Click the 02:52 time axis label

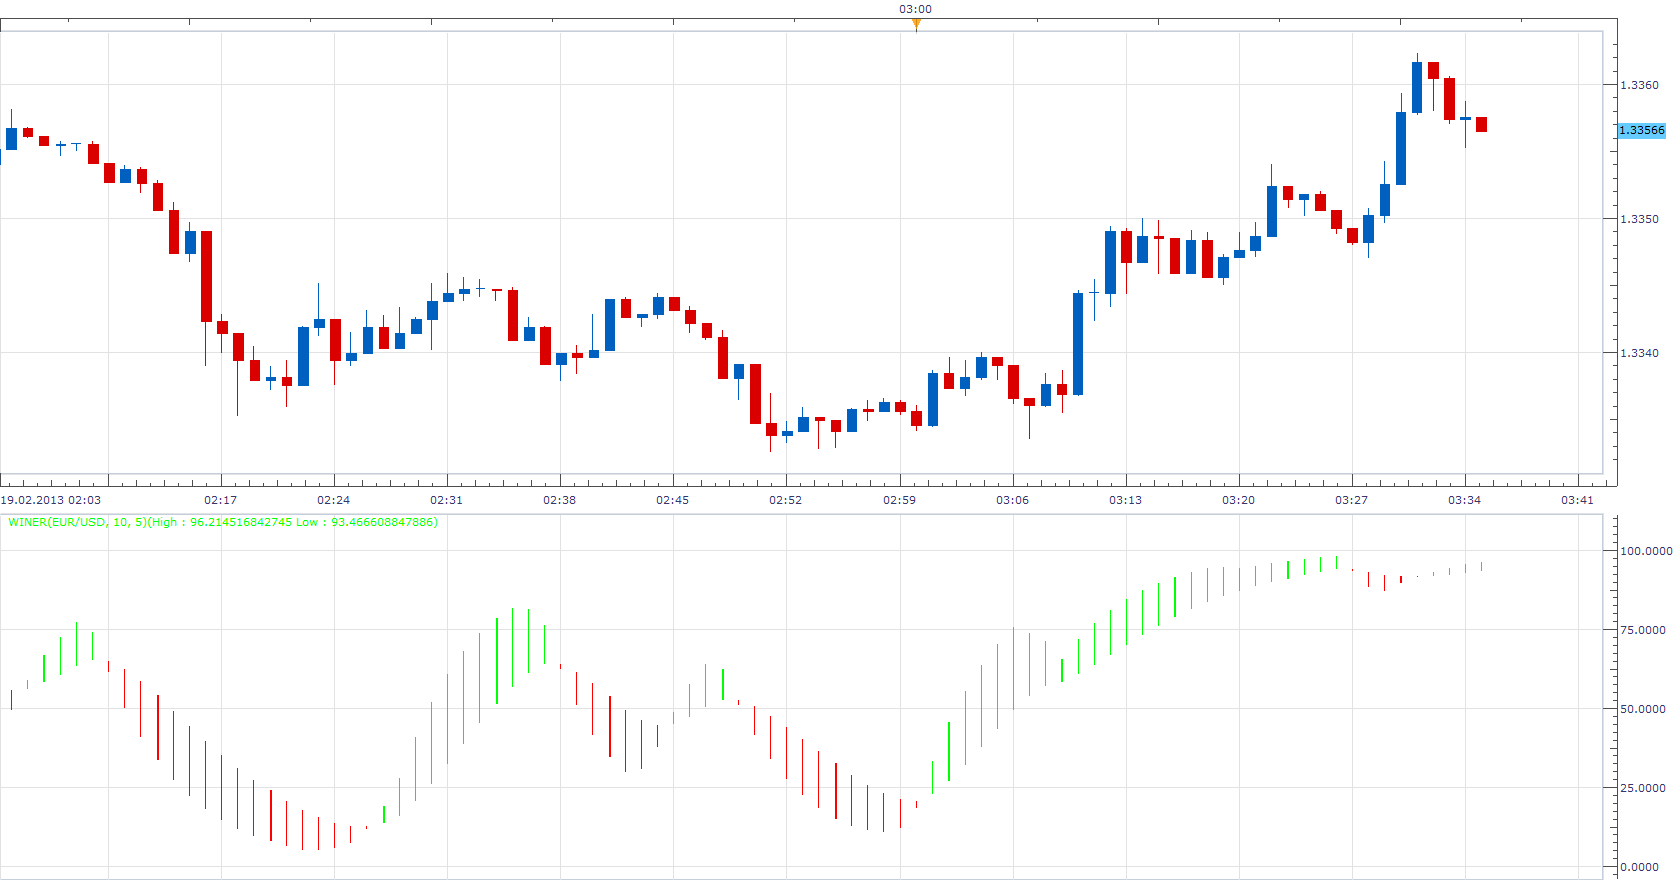click(786, 500)
